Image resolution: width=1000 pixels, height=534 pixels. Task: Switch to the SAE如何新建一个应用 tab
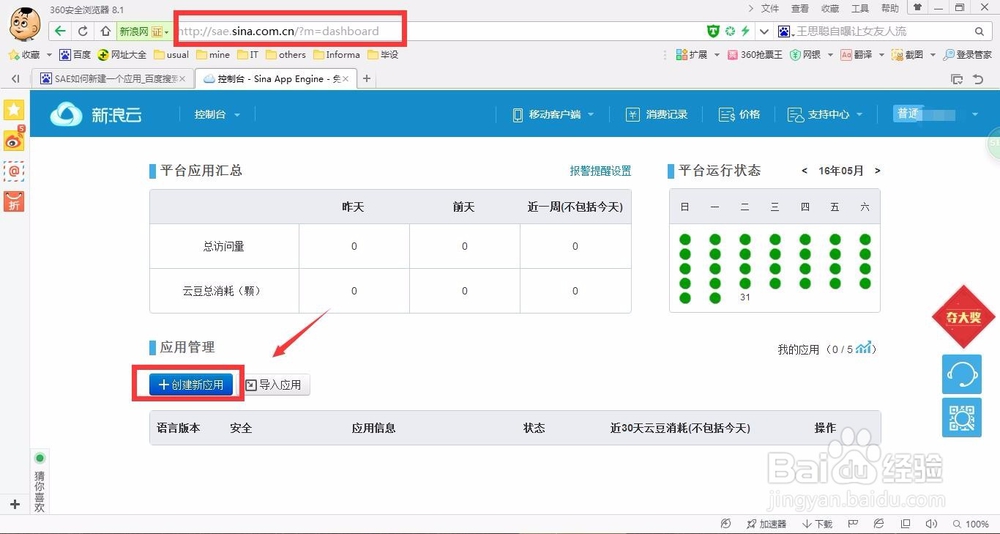click(x=113, y=78)
